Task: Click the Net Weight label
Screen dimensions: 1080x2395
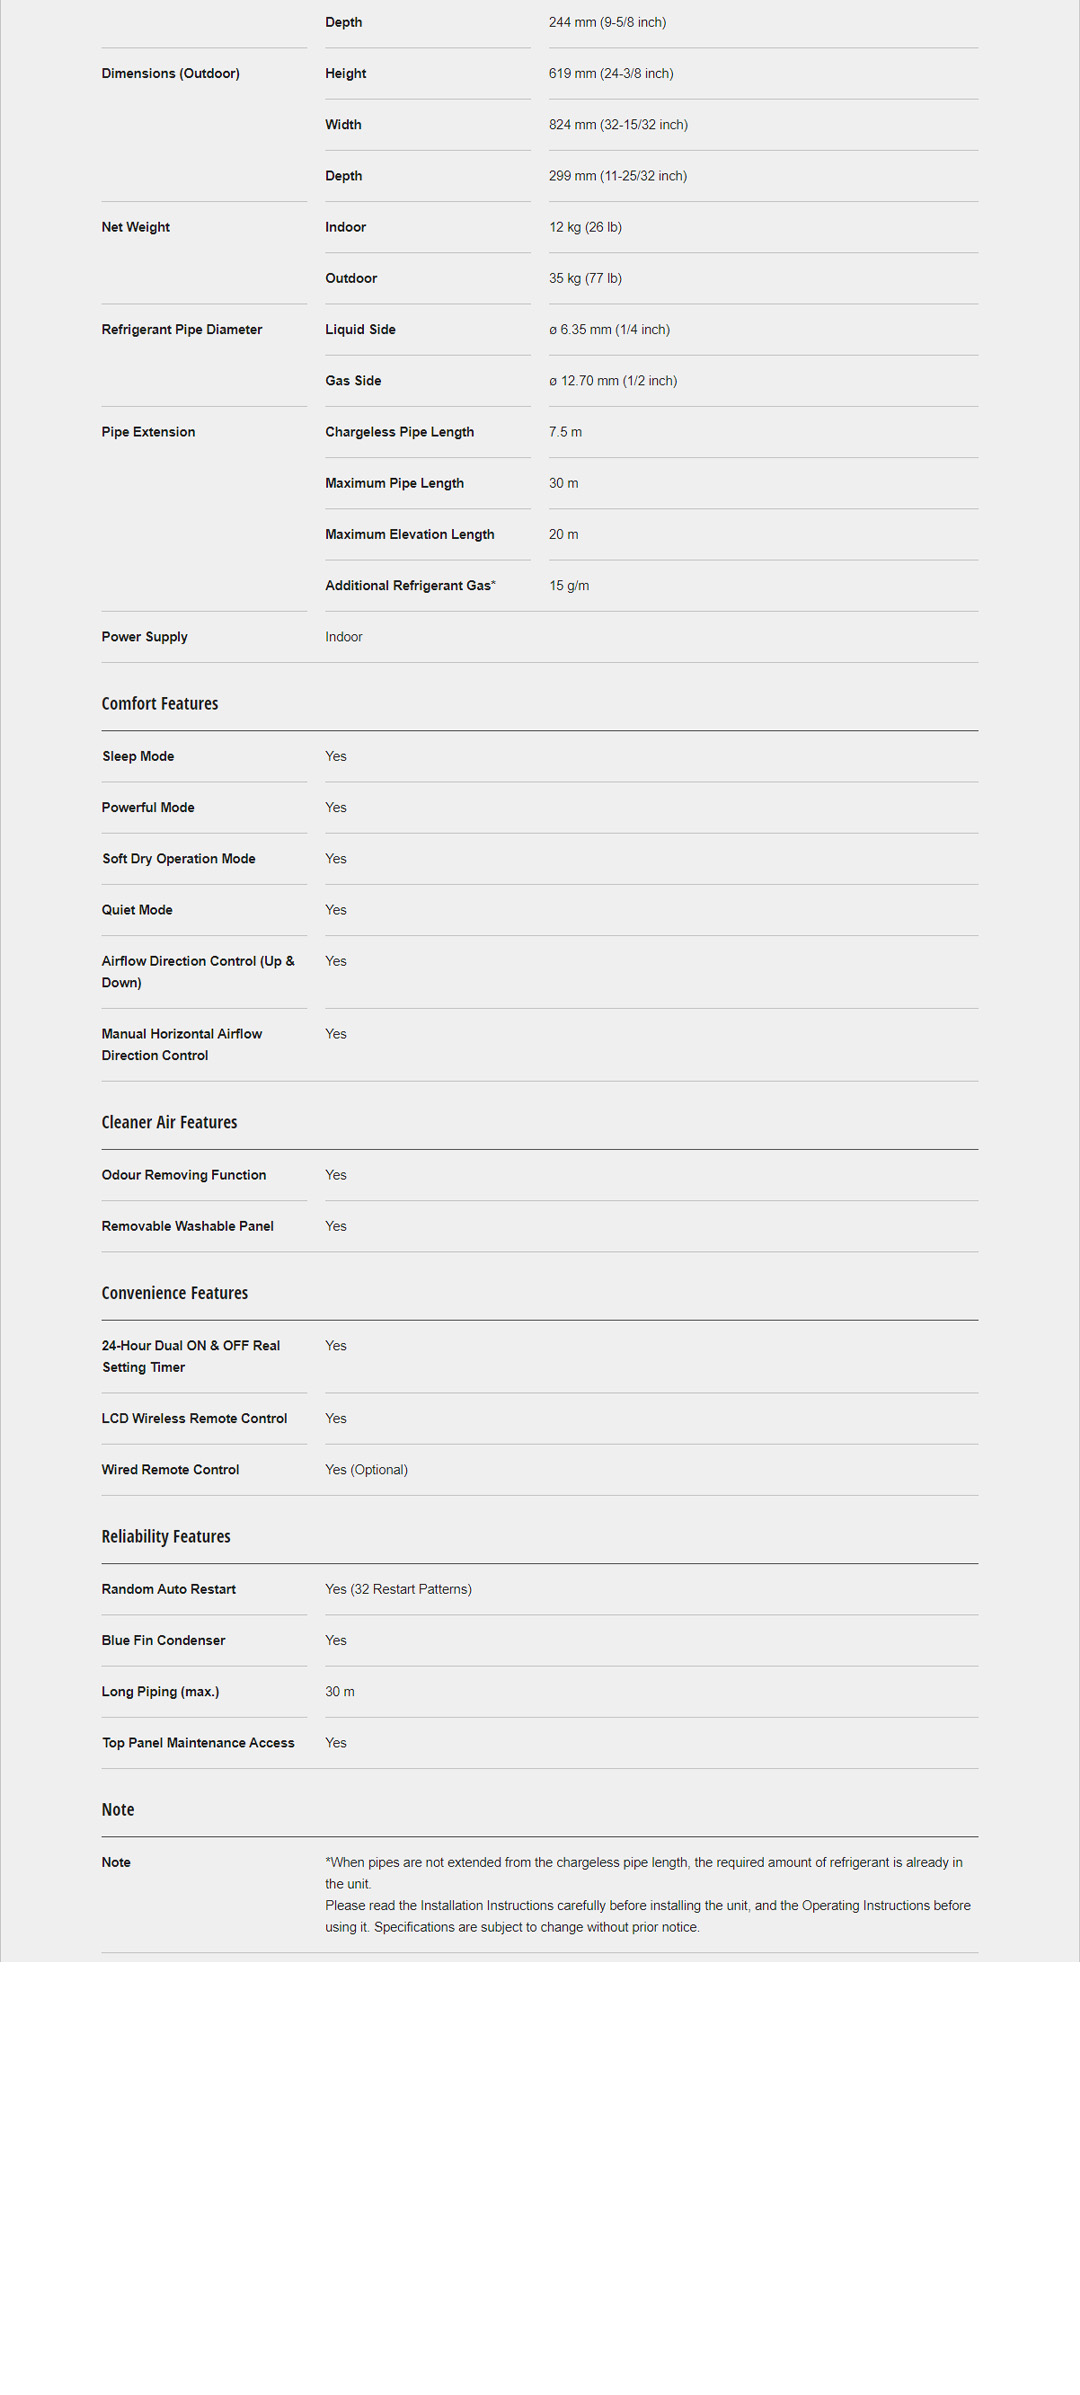Action: [135, 227]
